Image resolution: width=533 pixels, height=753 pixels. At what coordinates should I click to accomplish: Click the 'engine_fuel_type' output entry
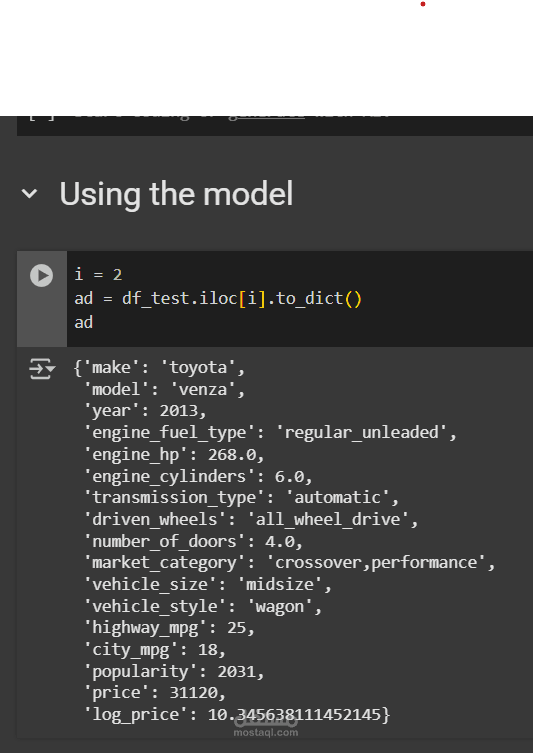click(x=270, y=433)
